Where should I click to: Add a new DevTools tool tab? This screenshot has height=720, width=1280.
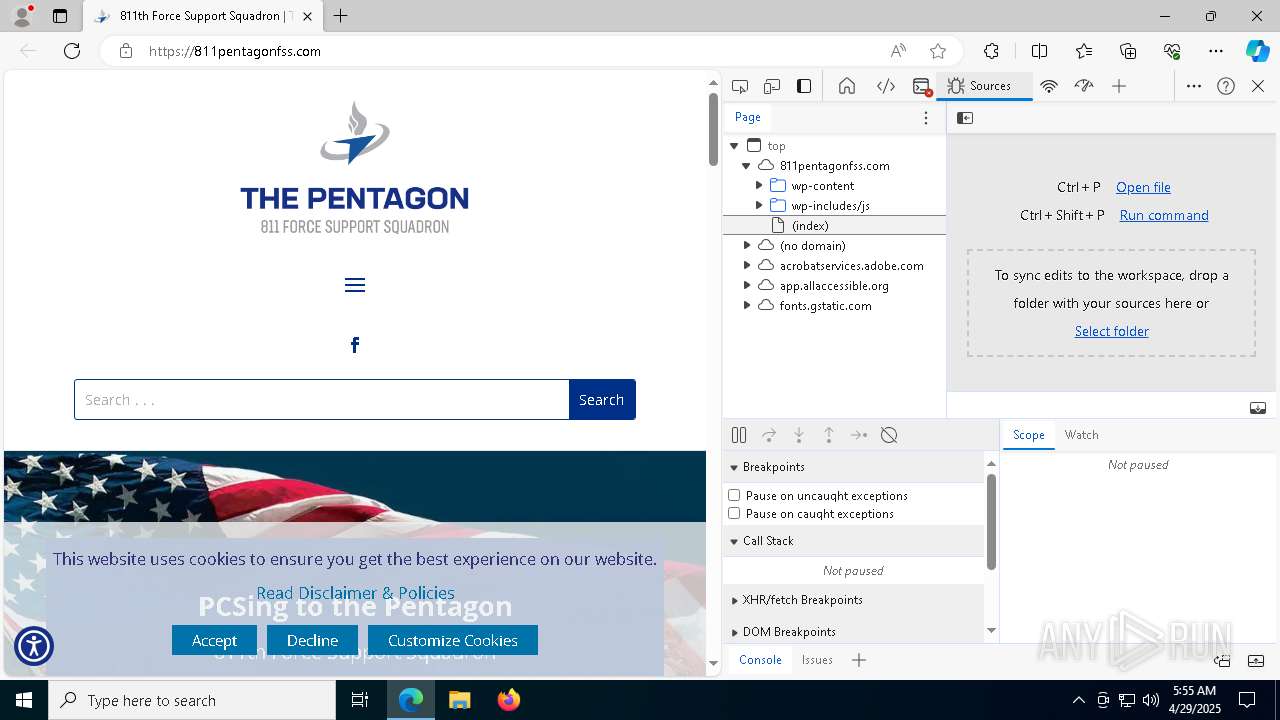pos(1119,86)
